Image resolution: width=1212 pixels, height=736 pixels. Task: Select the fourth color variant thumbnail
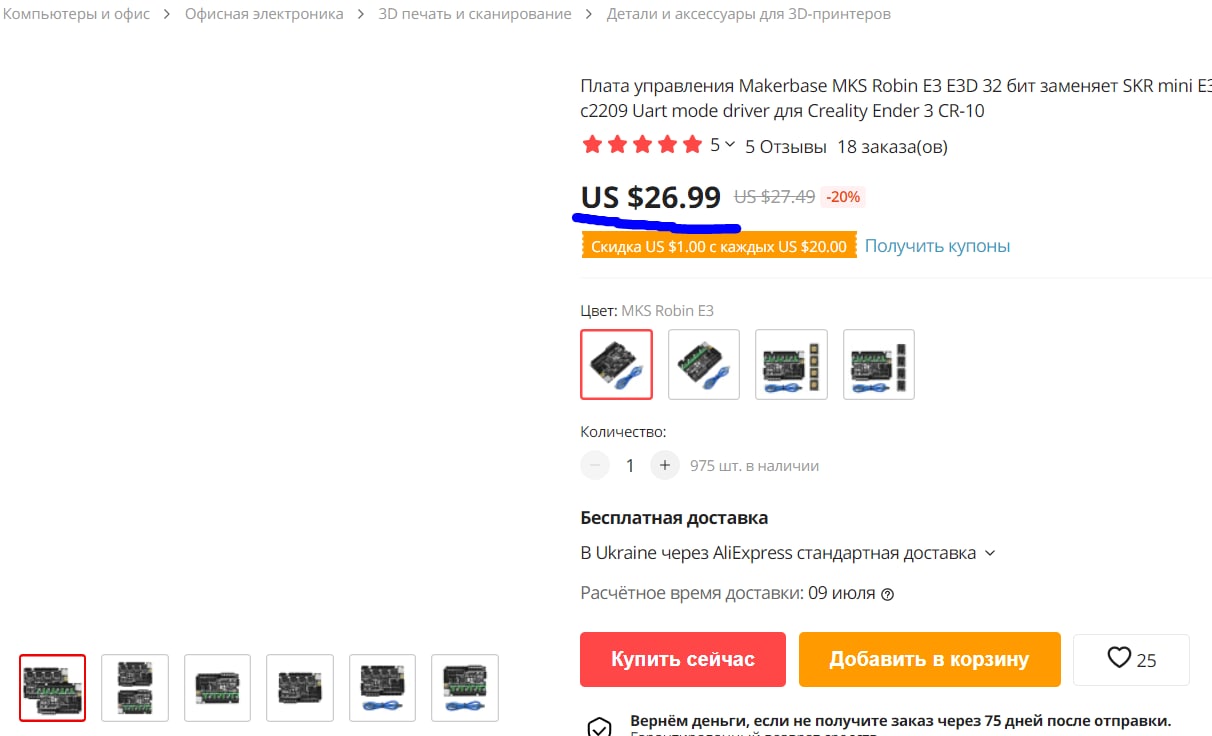click(879, 364)
